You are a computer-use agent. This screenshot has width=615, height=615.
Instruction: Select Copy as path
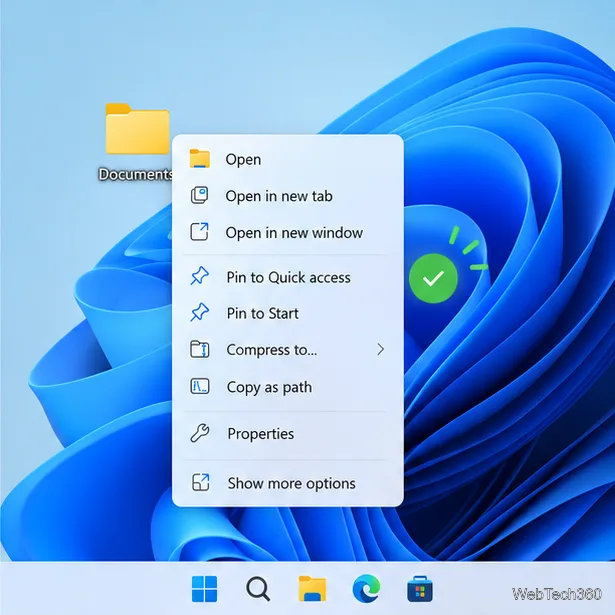tap(287, 387)
